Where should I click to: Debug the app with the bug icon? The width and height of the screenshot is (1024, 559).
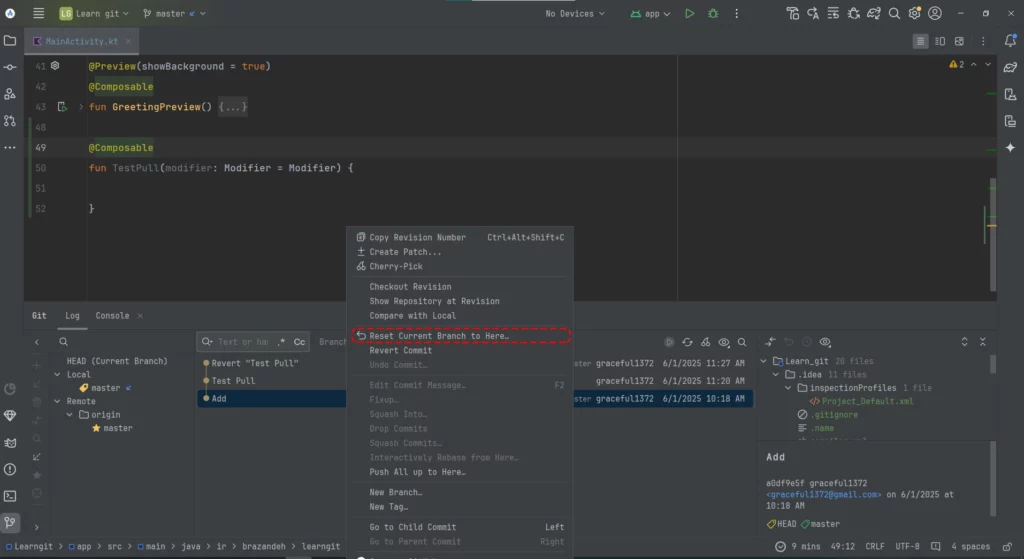(x=713, y=13)
